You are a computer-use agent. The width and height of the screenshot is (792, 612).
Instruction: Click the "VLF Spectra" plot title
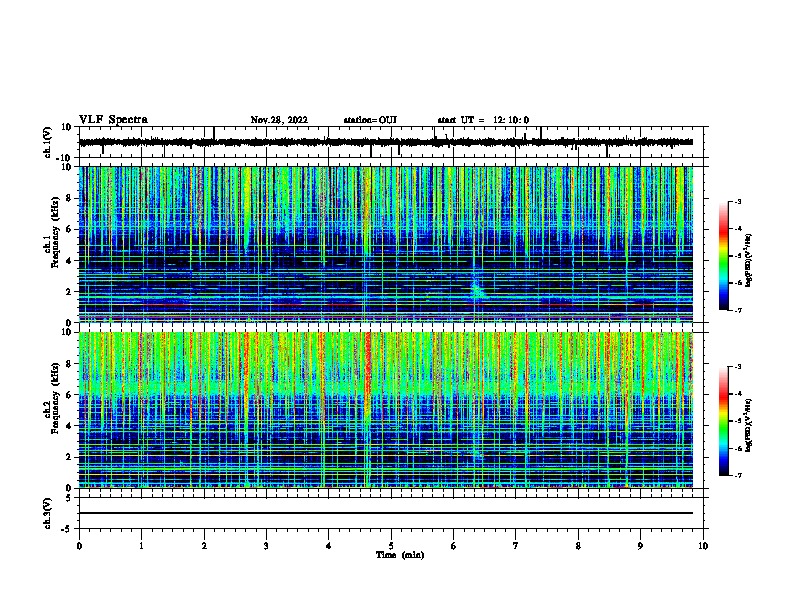pyautogui.click(x=113, y=120)
